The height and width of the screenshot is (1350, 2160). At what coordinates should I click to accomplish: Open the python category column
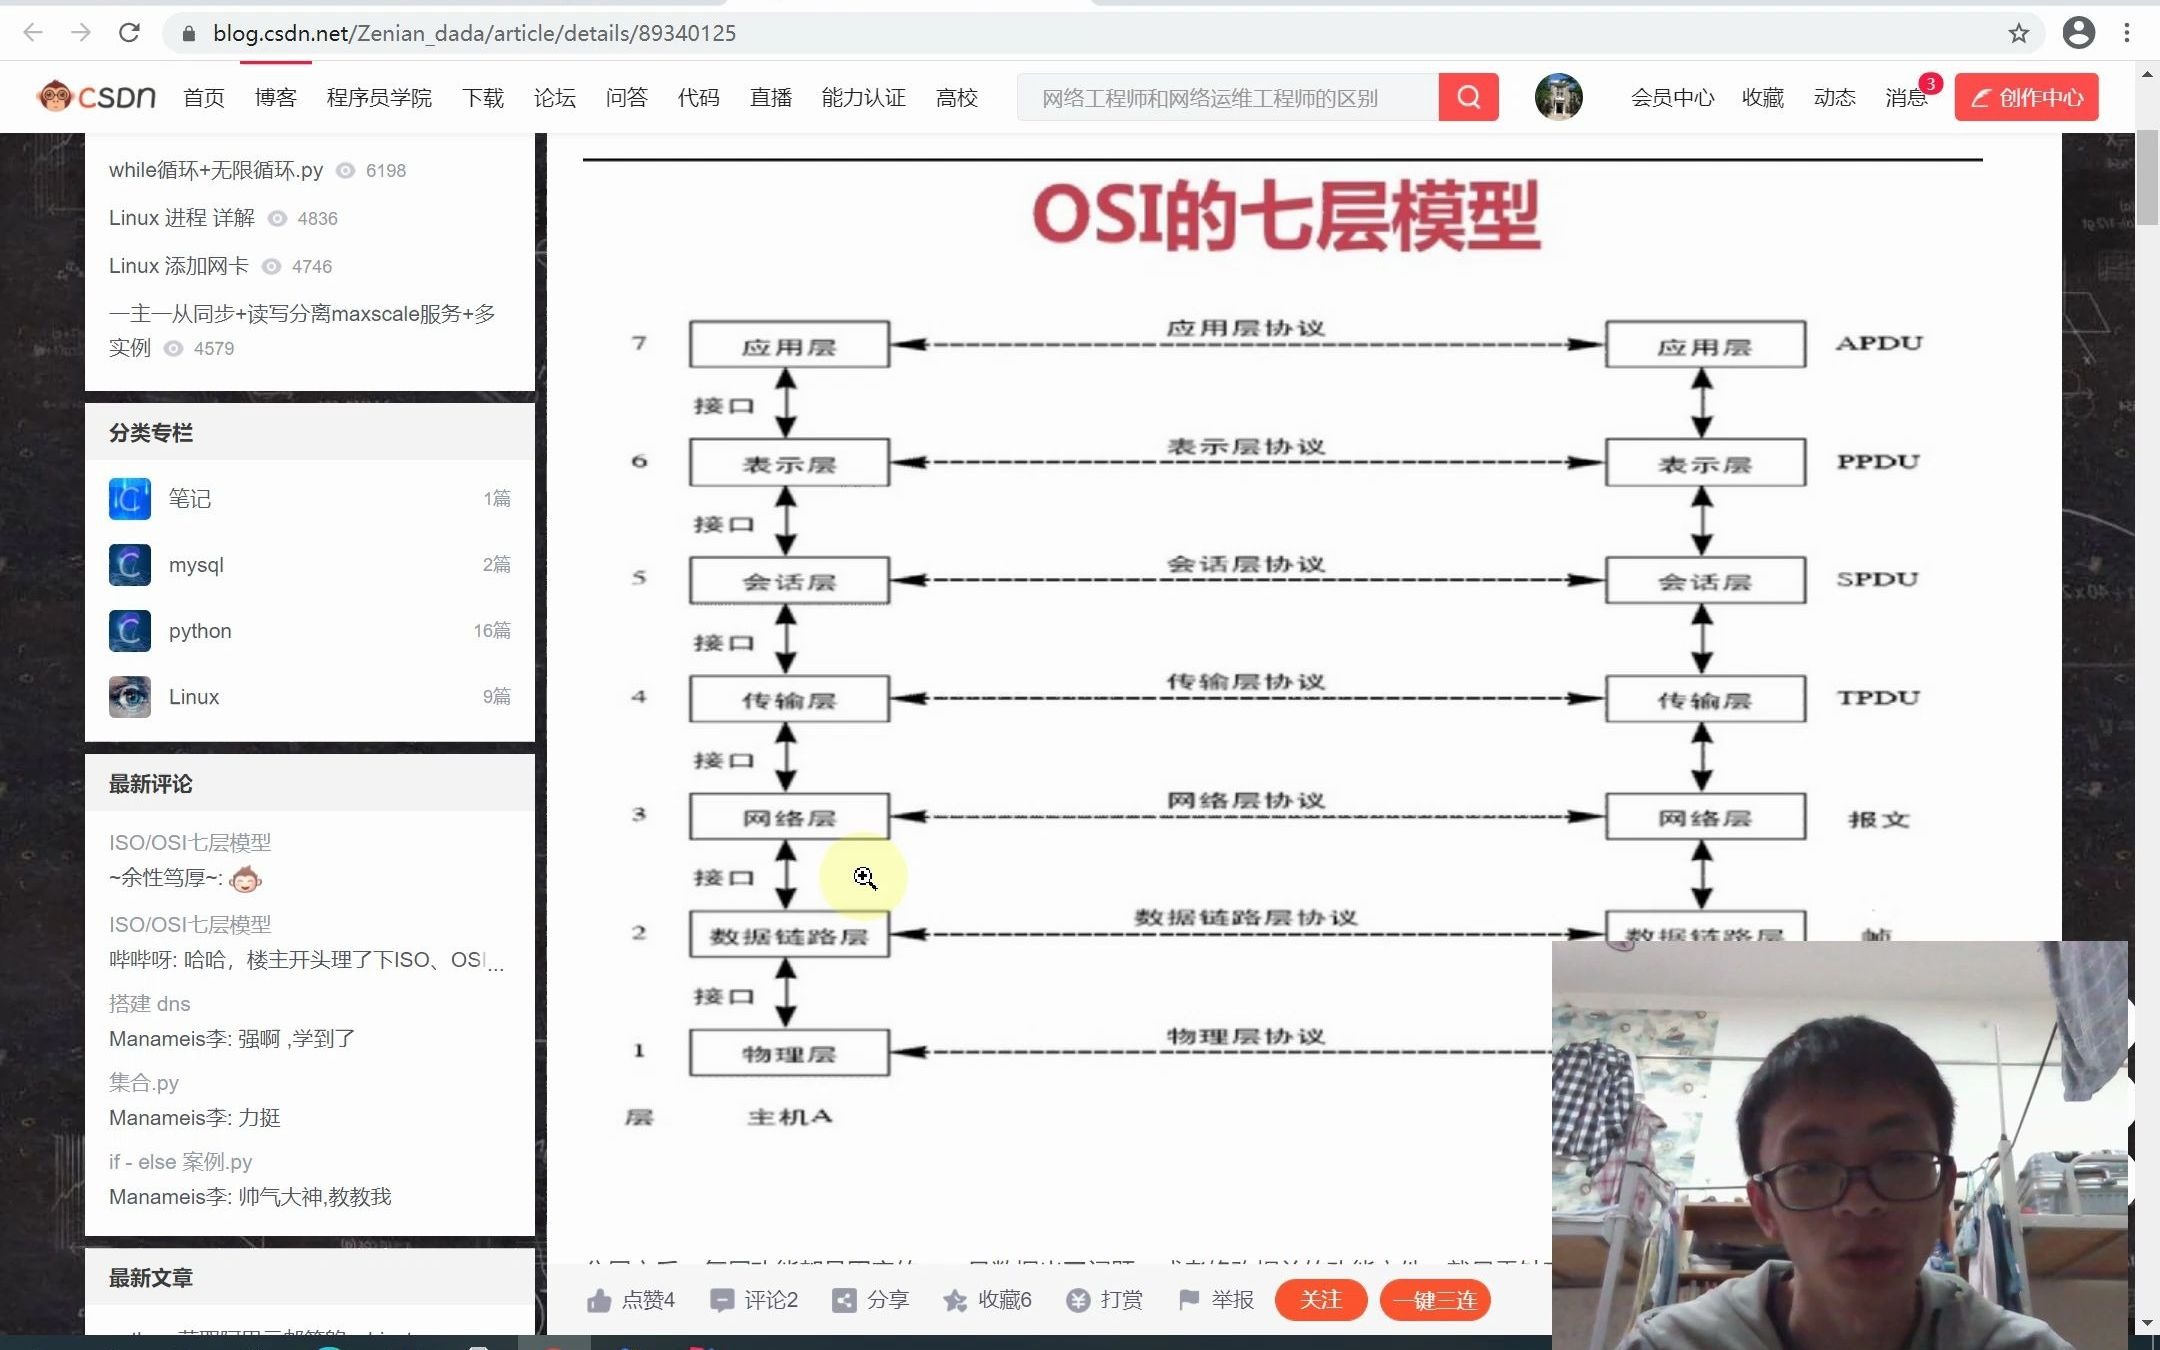pyautogui.click(x=200, y=631)
